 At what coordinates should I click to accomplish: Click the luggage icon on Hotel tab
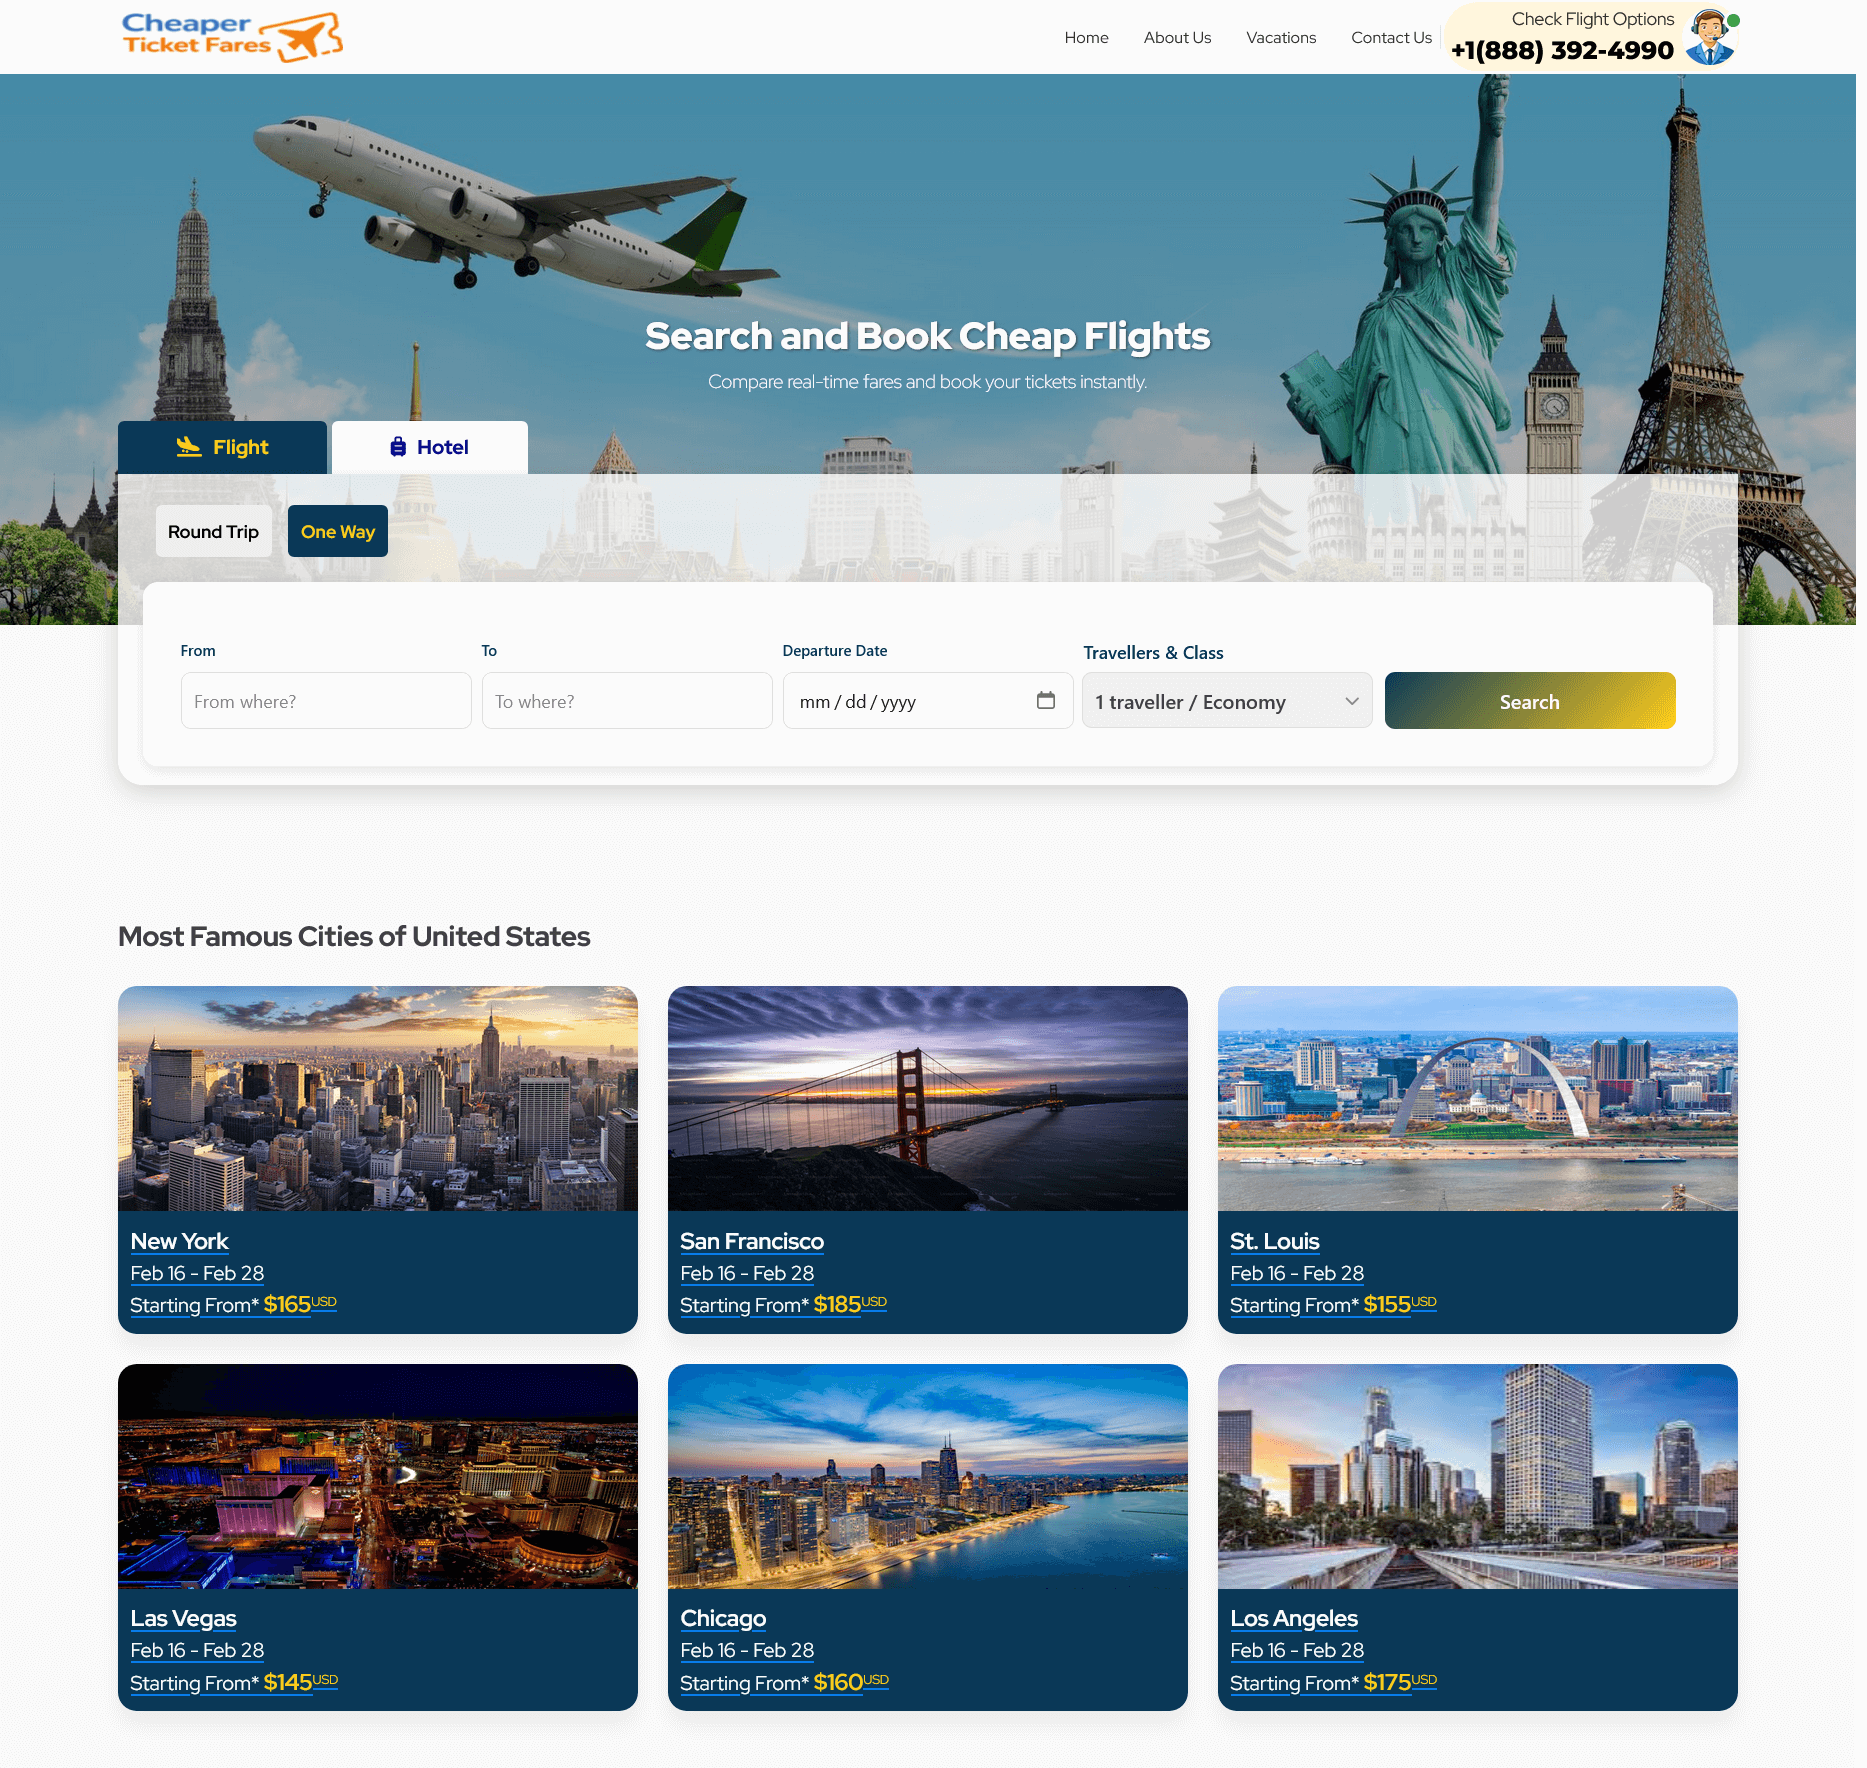tap(398, 447)
